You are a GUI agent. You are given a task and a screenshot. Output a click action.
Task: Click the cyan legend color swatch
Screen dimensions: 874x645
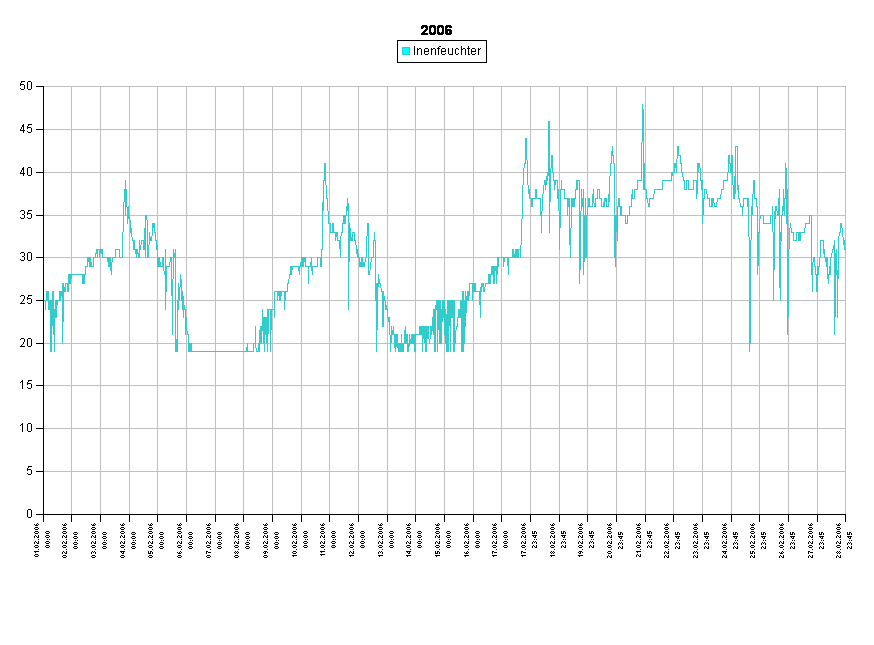pos(406,51)
